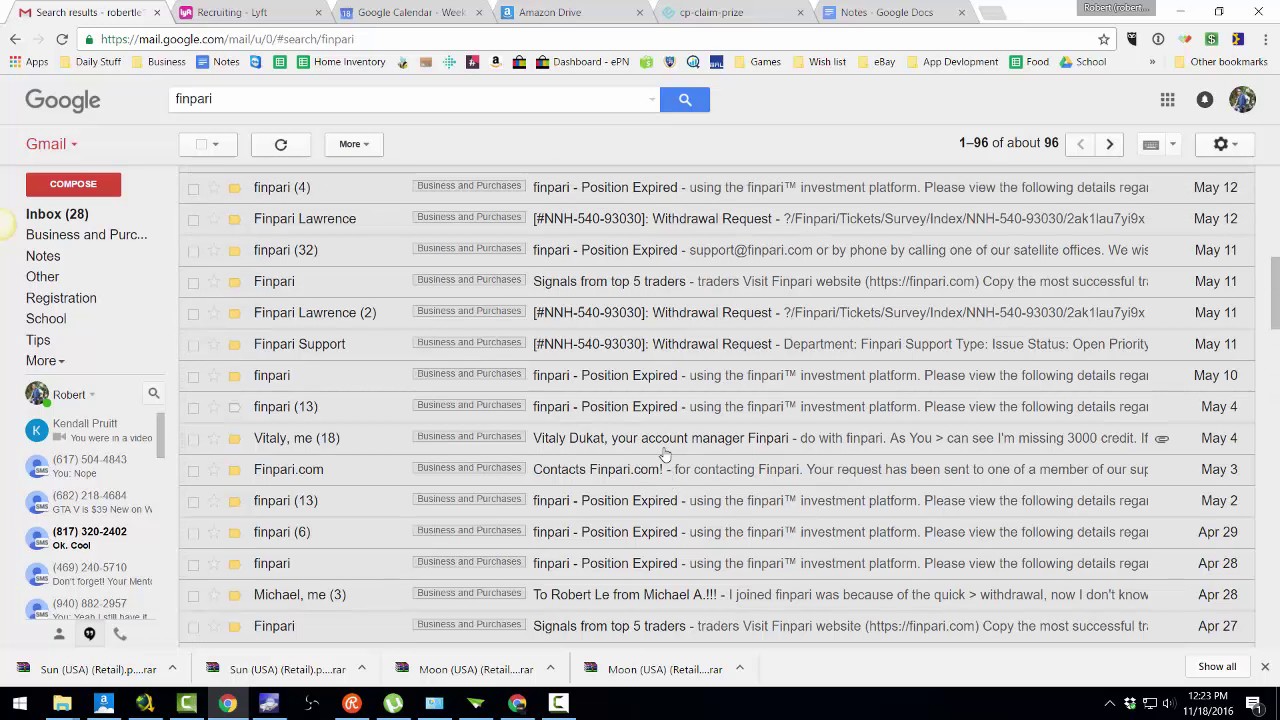The image size is (1280, 720).
Task: Tick the finpari (6) email checkbox
Action: pyautogui.click(x=193, y=532)
